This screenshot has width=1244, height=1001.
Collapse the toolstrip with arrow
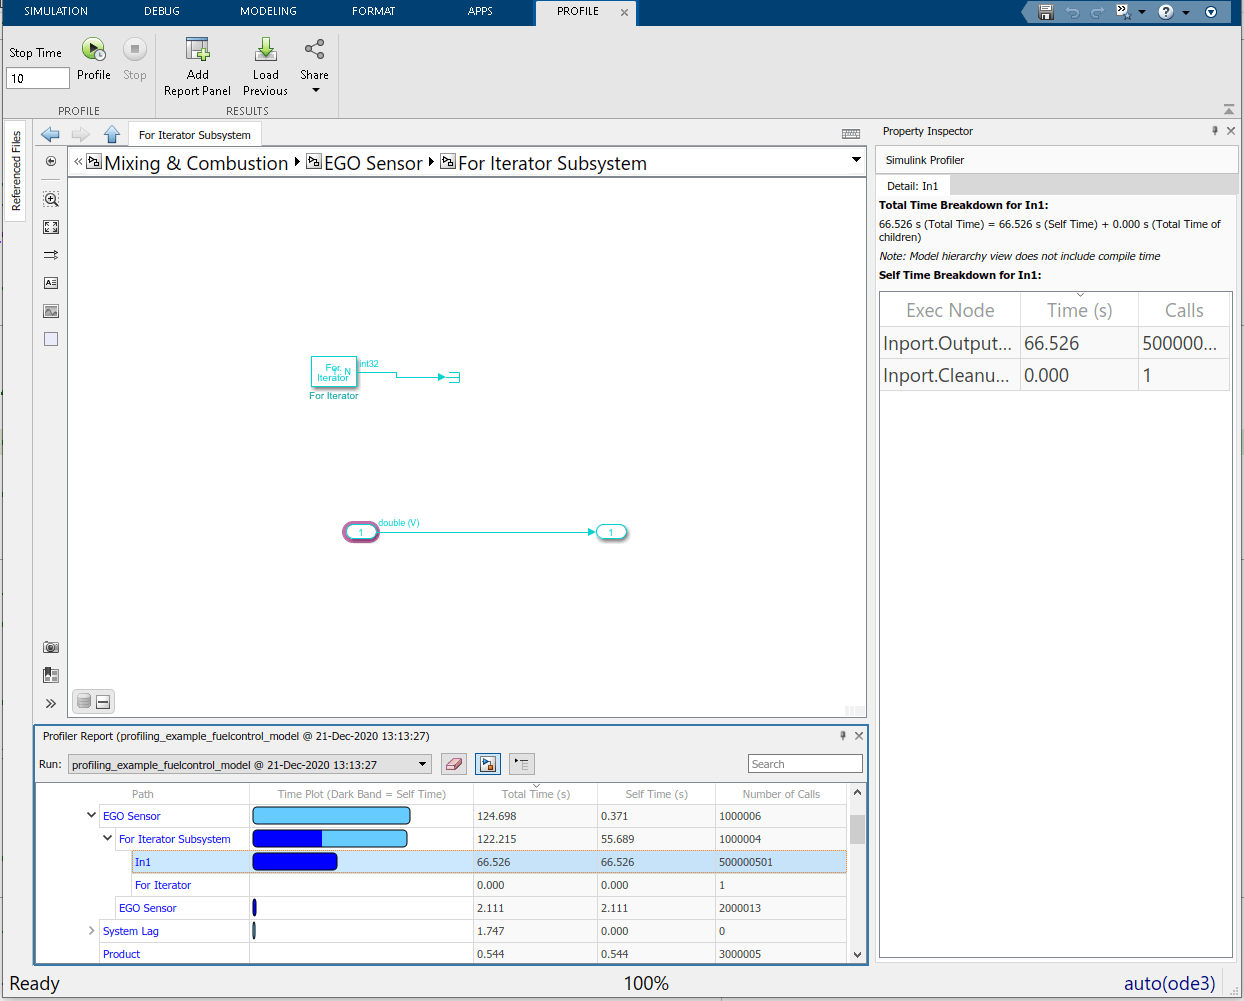click(x=1229, y=109)
